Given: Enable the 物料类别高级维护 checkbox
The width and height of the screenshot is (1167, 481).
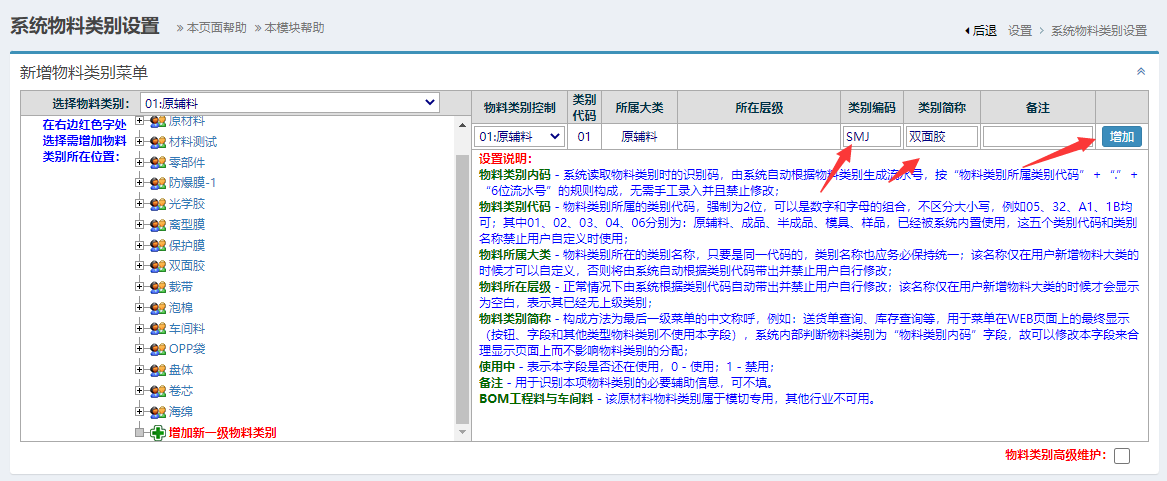Looking at the screenshot, I should 1122,456.
